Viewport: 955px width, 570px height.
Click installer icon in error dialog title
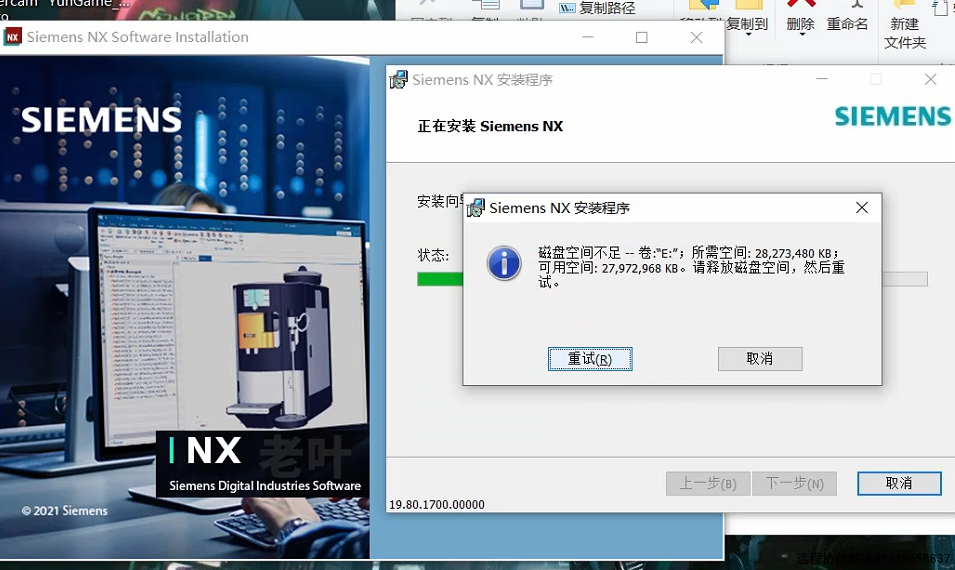475,208
